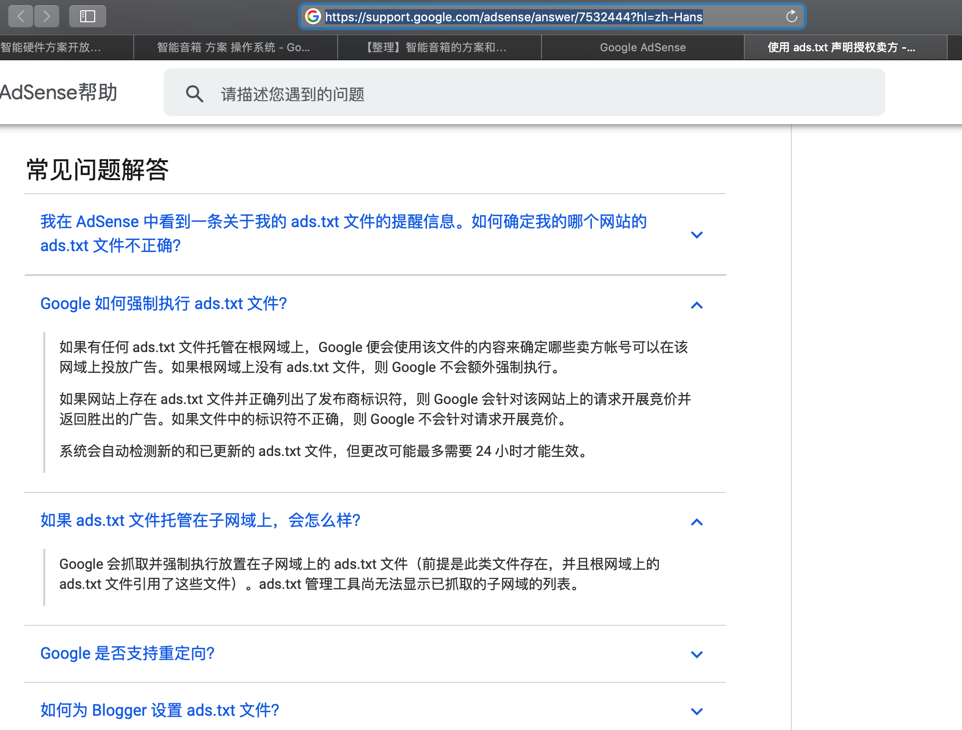Image resolution: width=962 pixels, height=730 pixels.
Task: Click paragraph starting 如果网站上存在 ads.txt
Action: click(x=375, y=409)
